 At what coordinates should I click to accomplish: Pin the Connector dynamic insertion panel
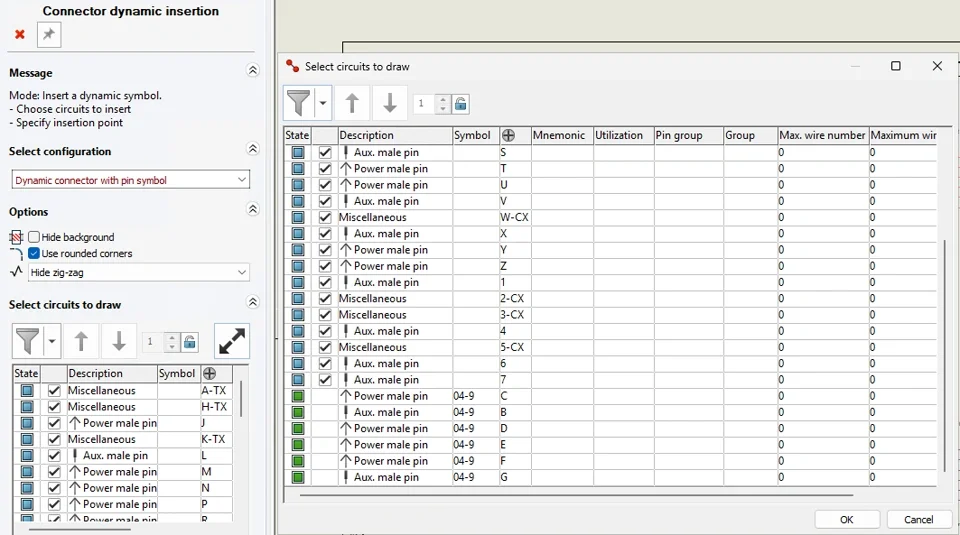click(49, 34)
